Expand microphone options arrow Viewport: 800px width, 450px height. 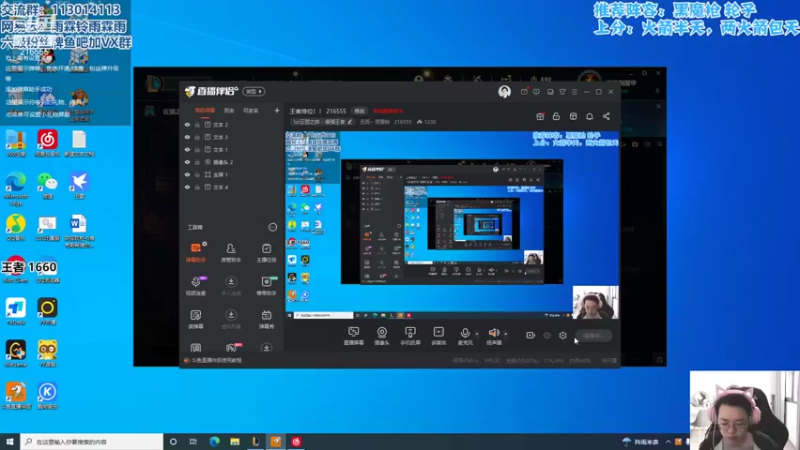[477, 334]
